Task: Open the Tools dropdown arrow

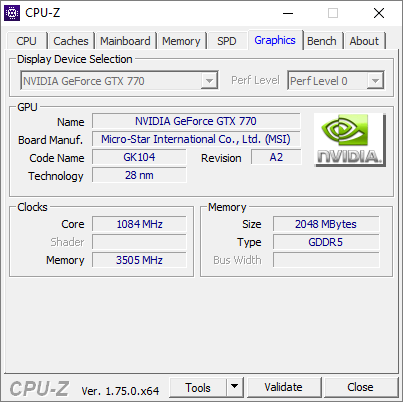Action: tap(235, 387)
